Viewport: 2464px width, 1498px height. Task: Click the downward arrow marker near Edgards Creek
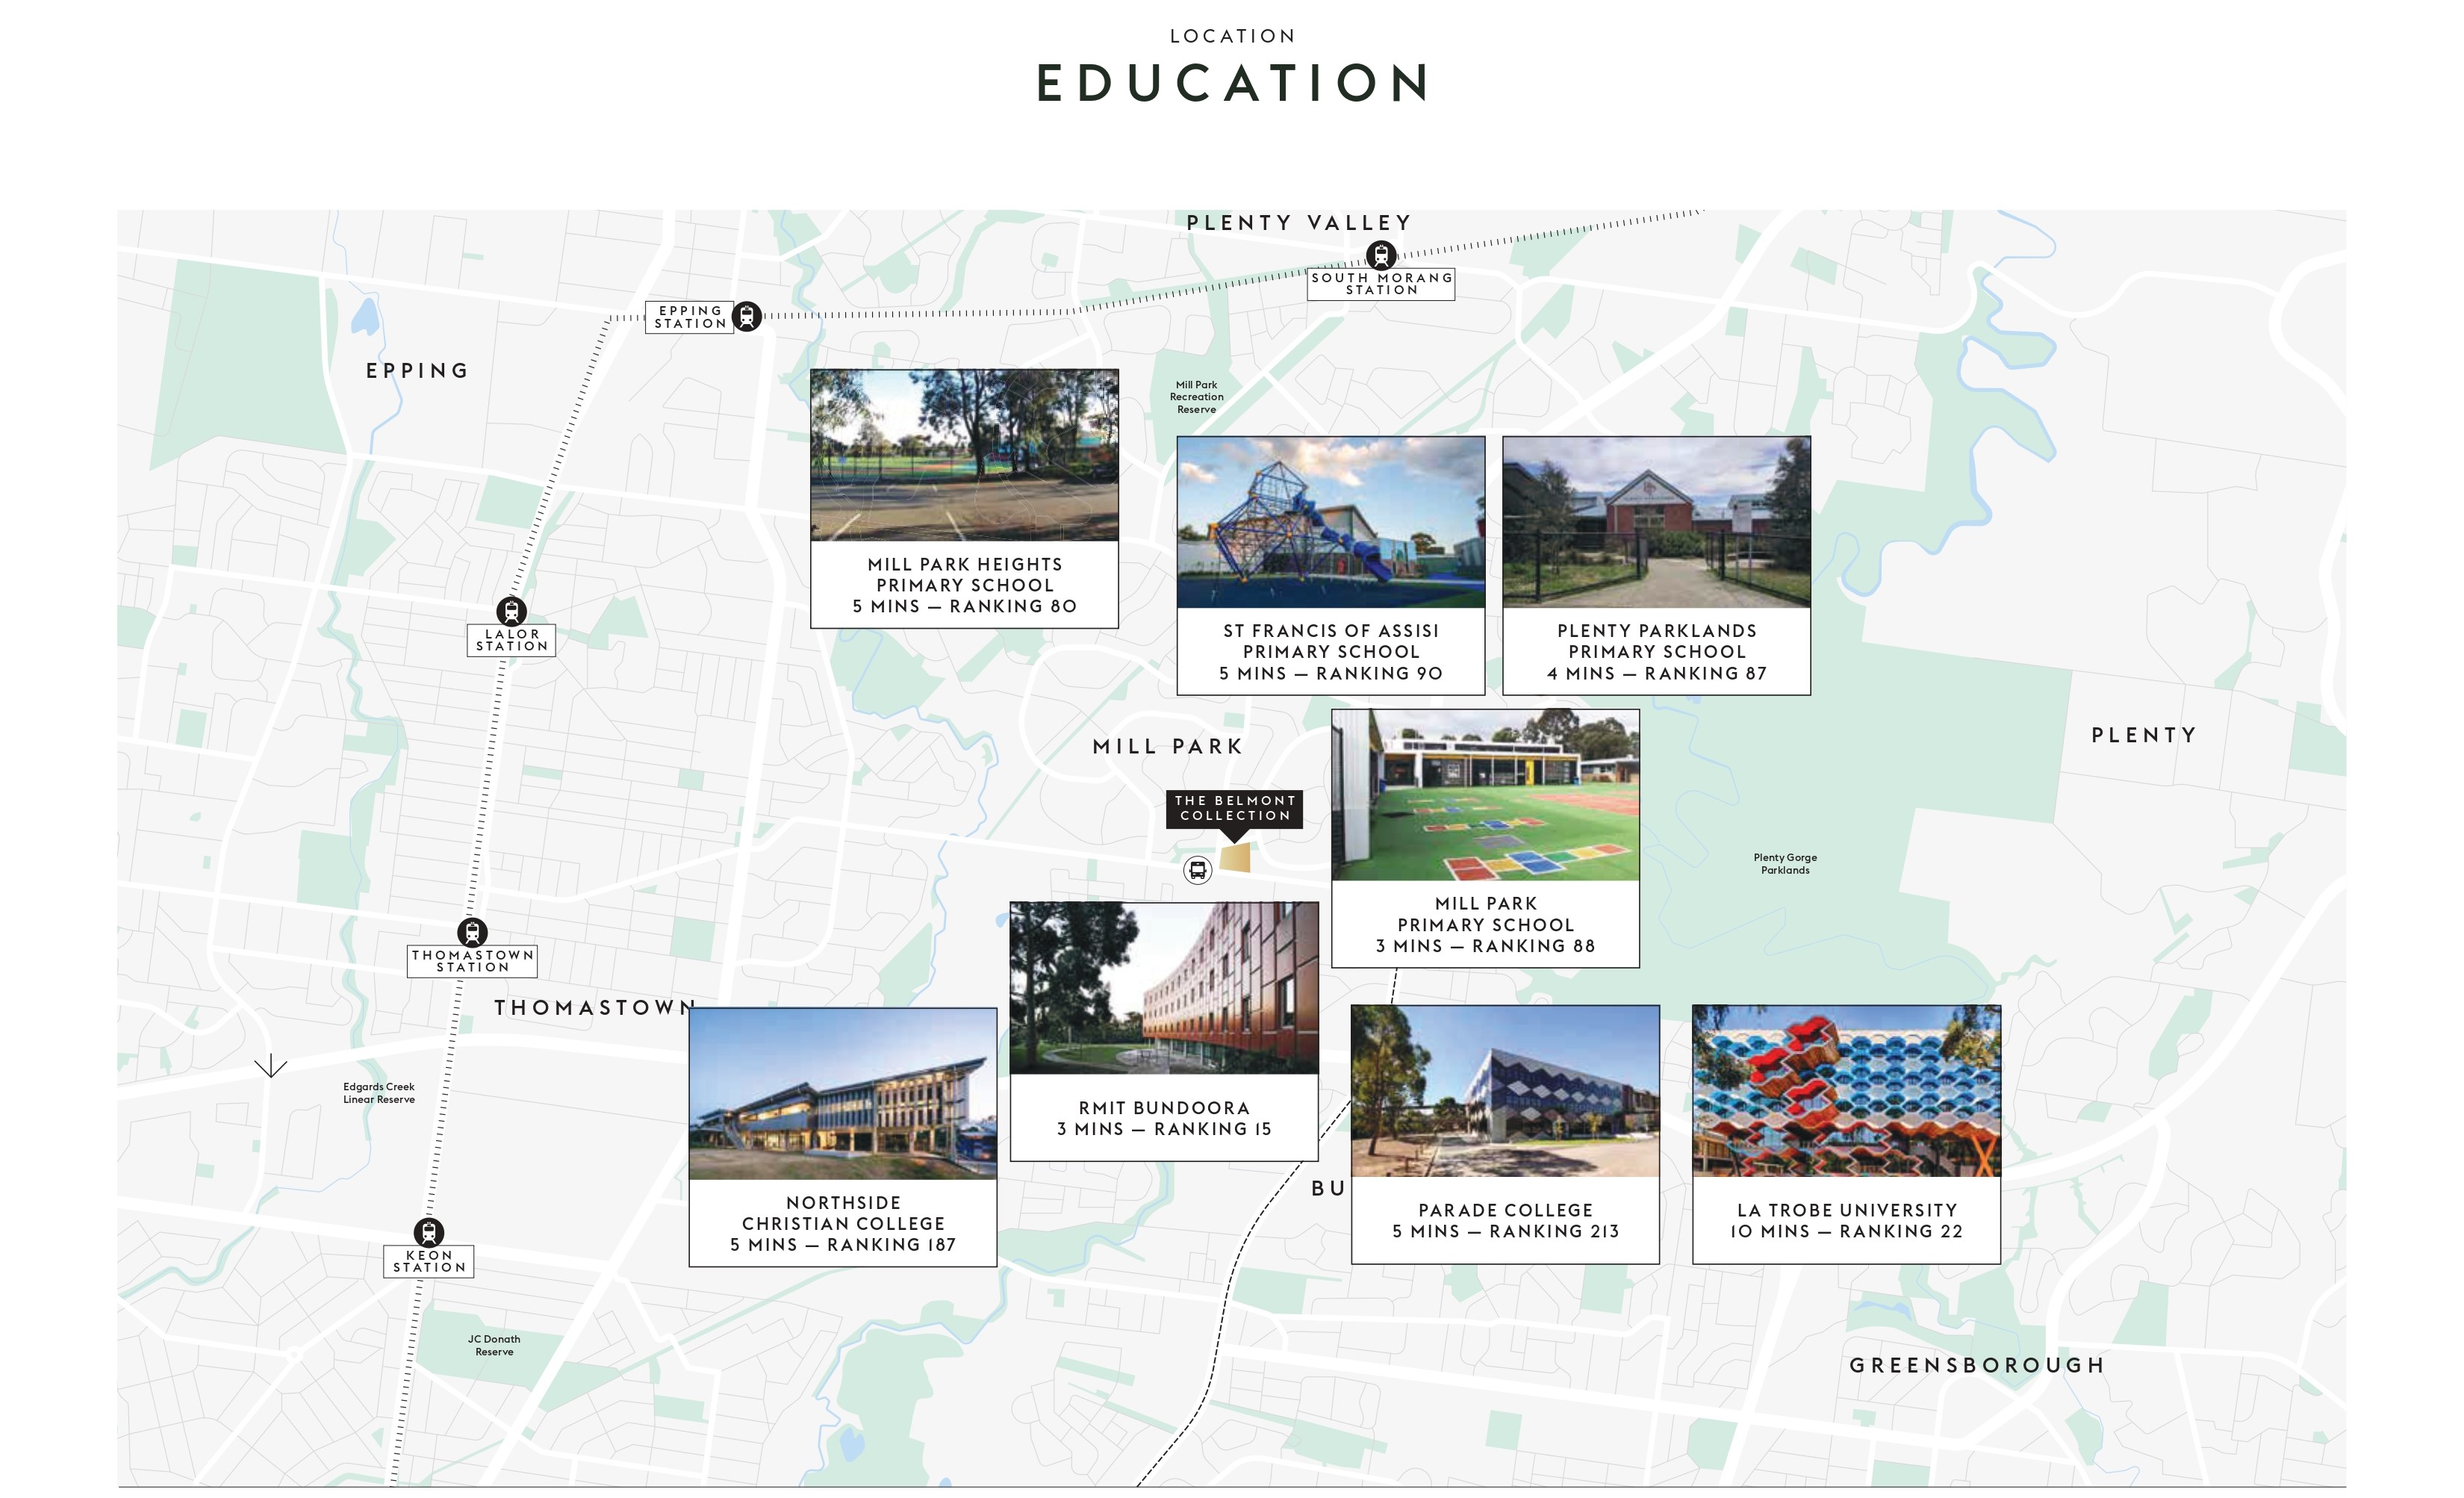click(270, 1066)
